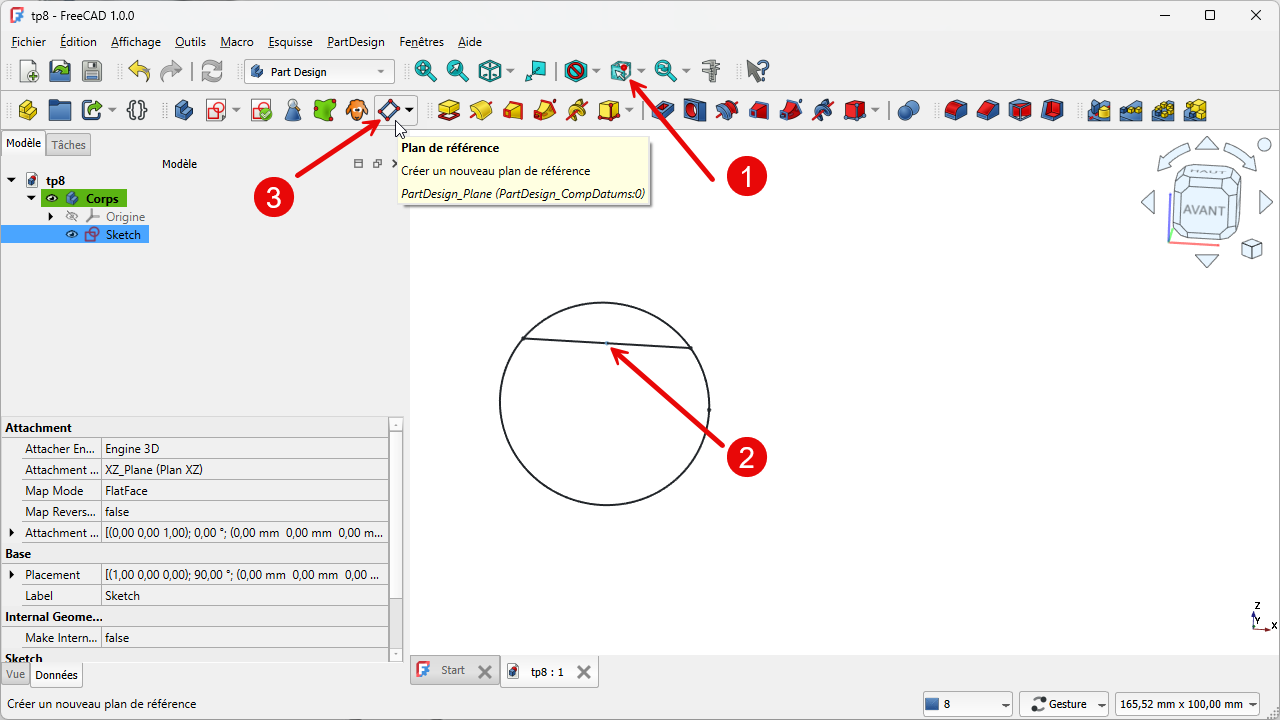
Task: Switch to the Vue properties tab
Action: 16,675
